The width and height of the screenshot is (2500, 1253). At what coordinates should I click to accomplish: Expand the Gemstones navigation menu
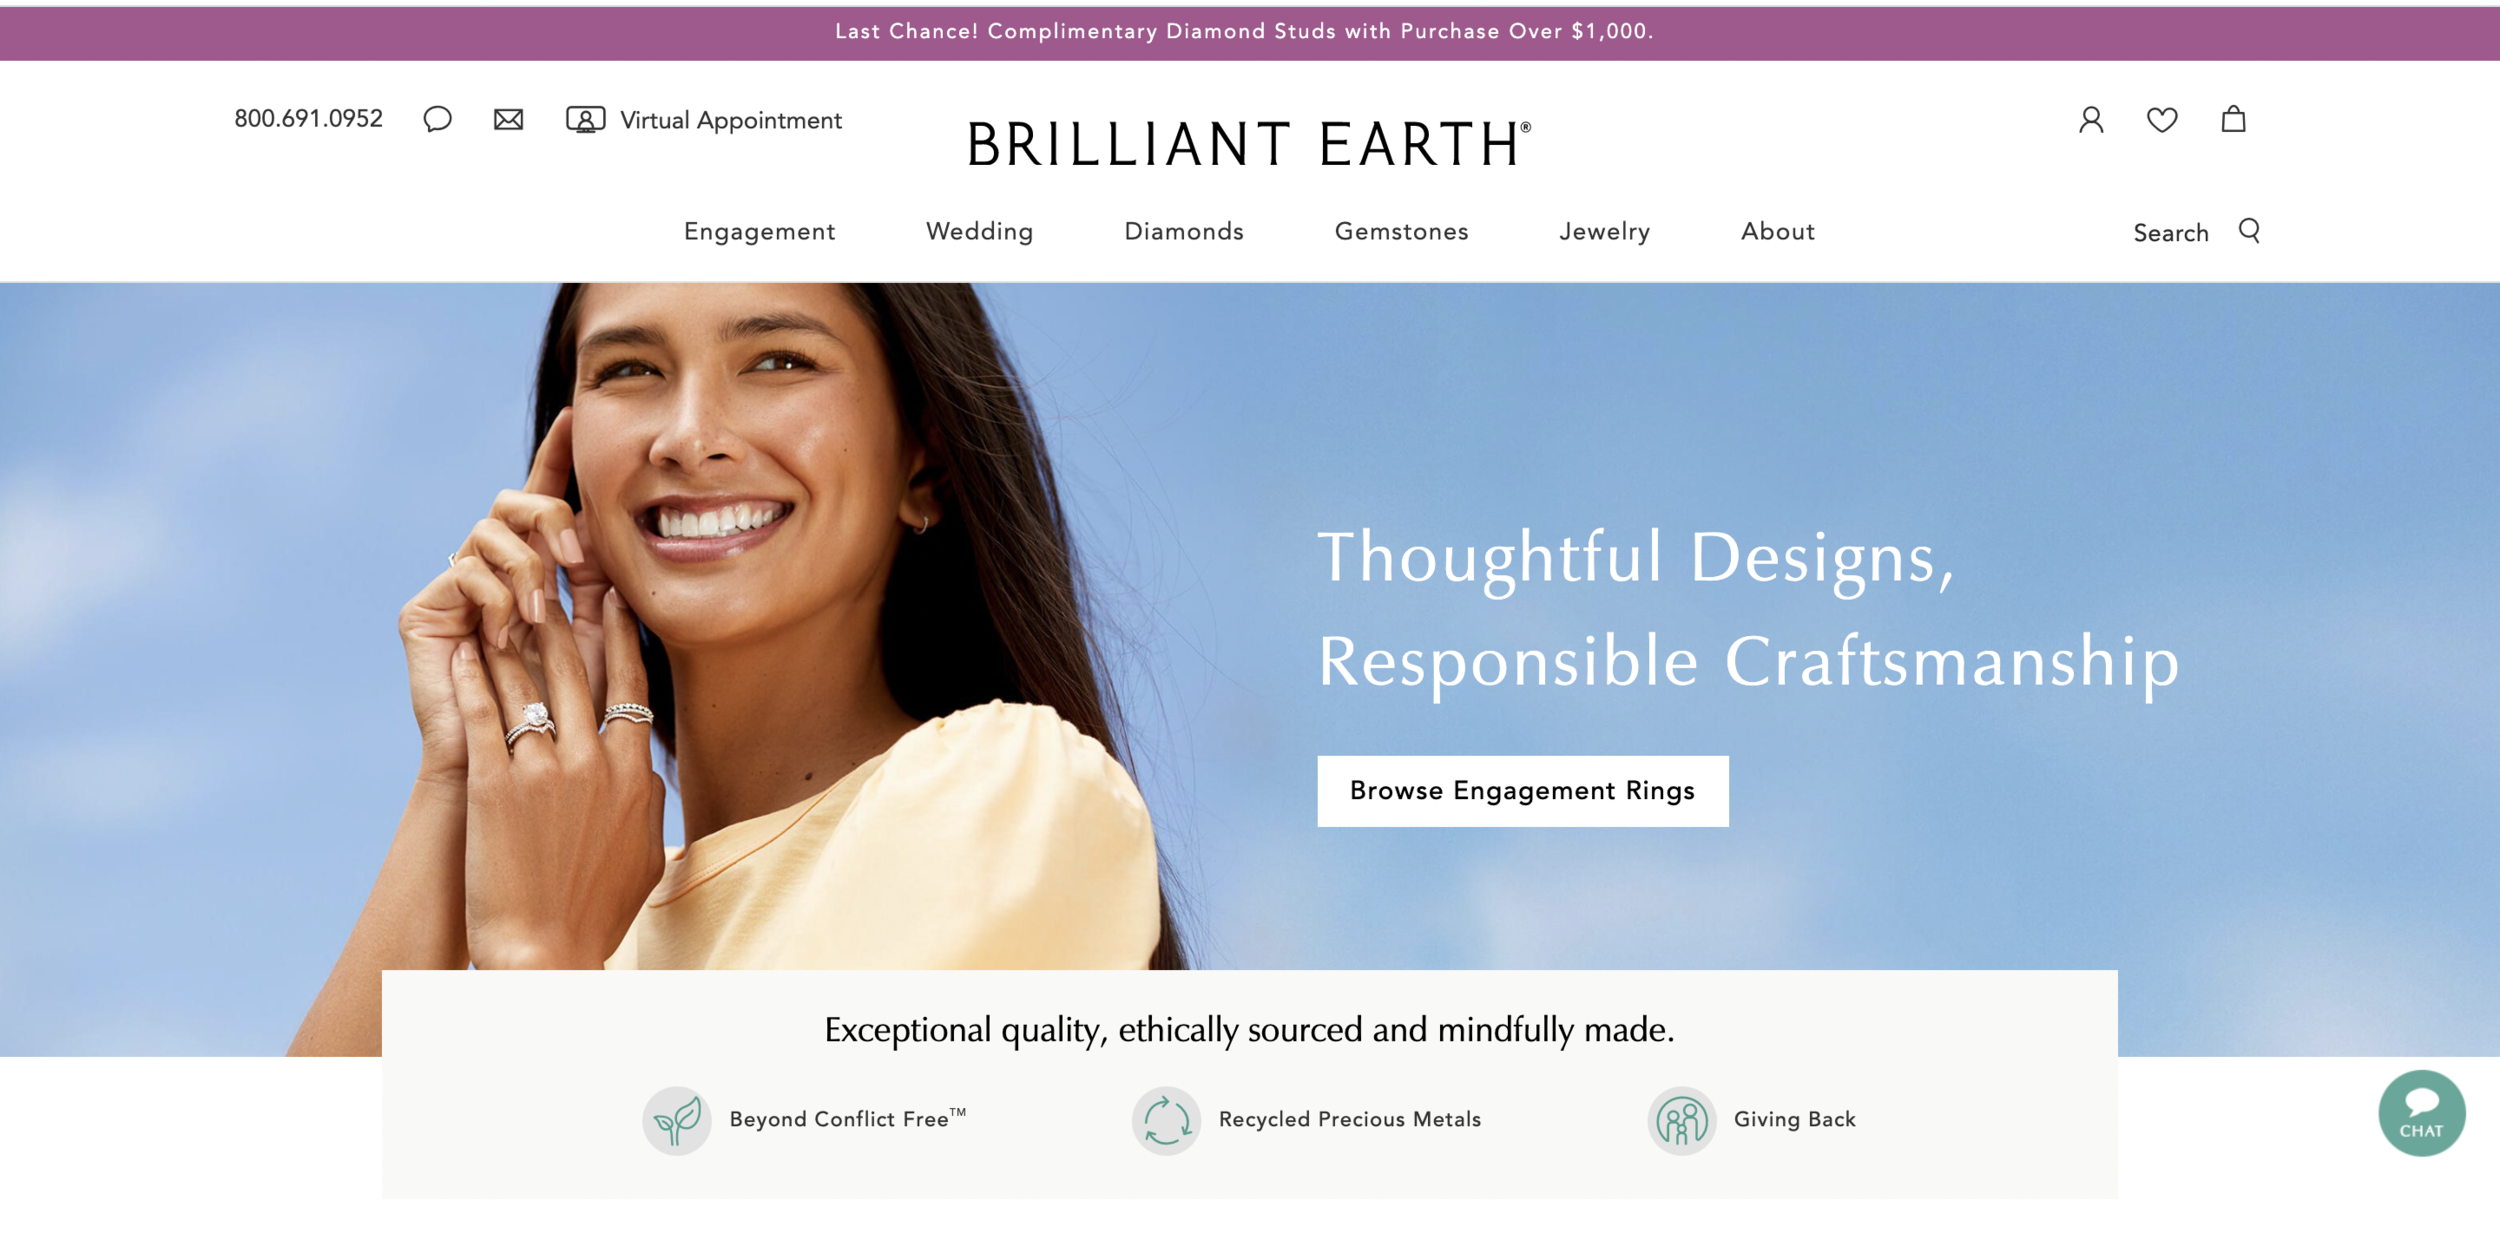point(1401,231)
